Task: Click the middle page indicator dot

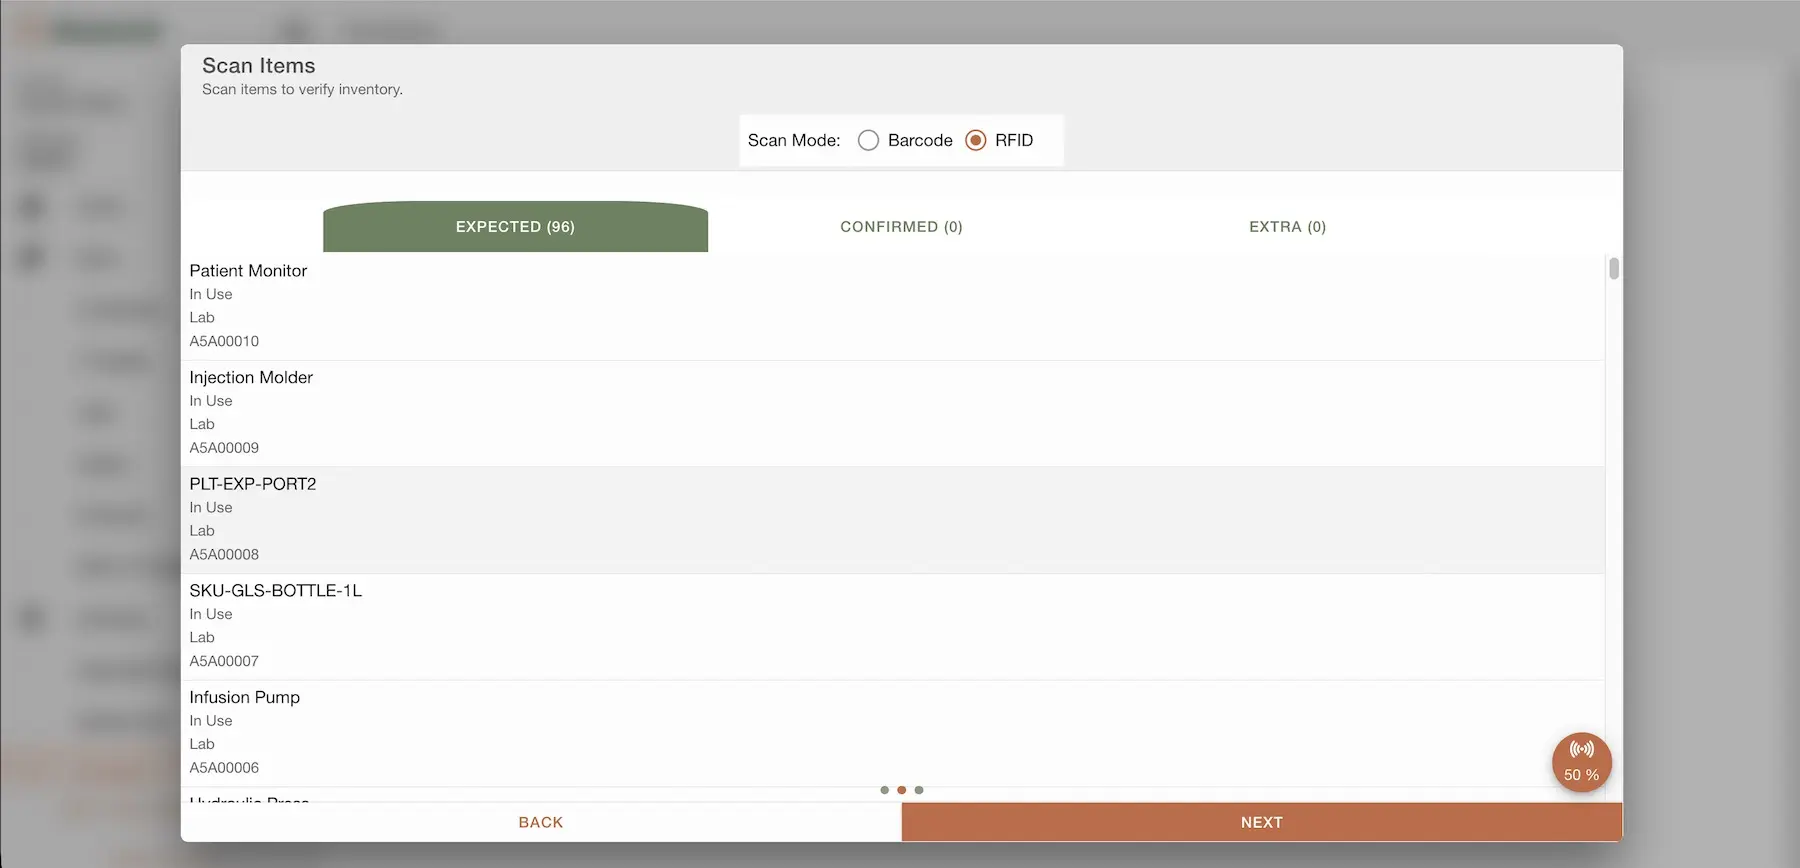Action: pyautogui.click(x=901, y=790)
